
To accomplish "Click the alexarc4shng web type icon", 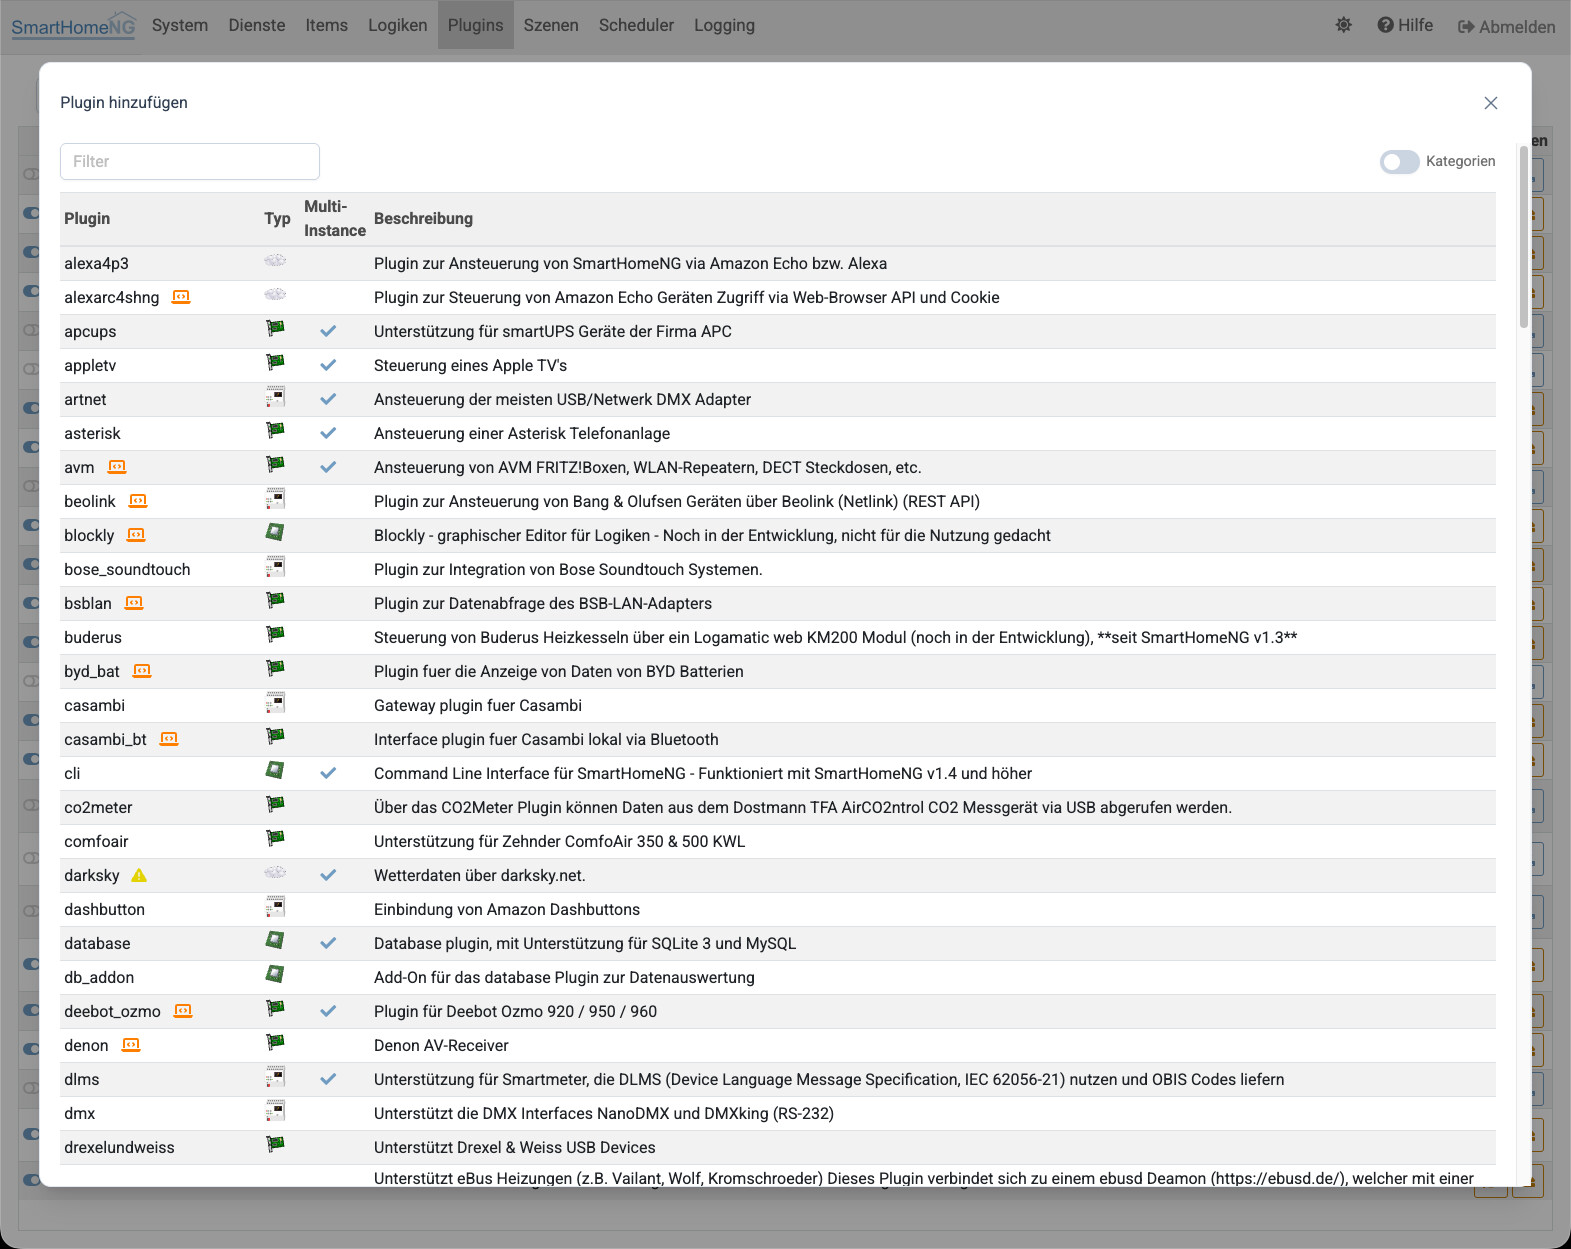I will (x=275, y=294).
